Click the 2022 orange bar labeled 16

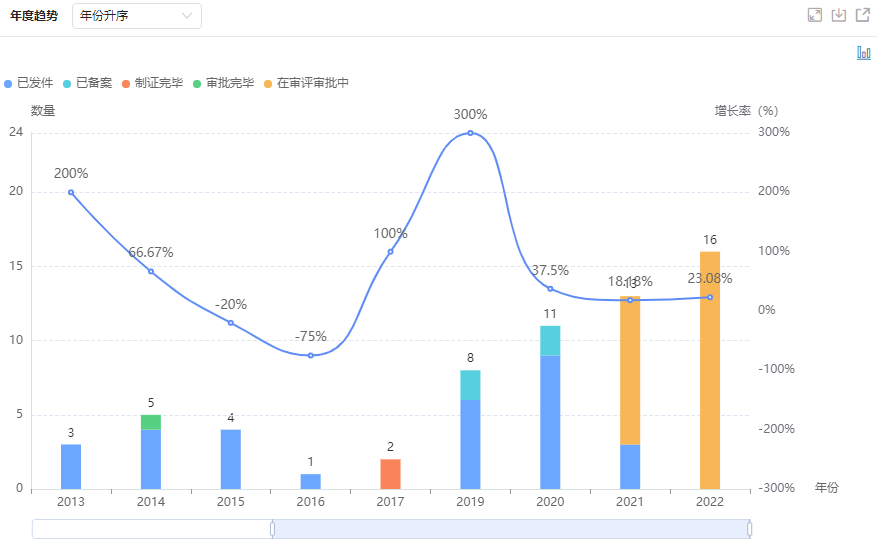click(x=710, y=370)
